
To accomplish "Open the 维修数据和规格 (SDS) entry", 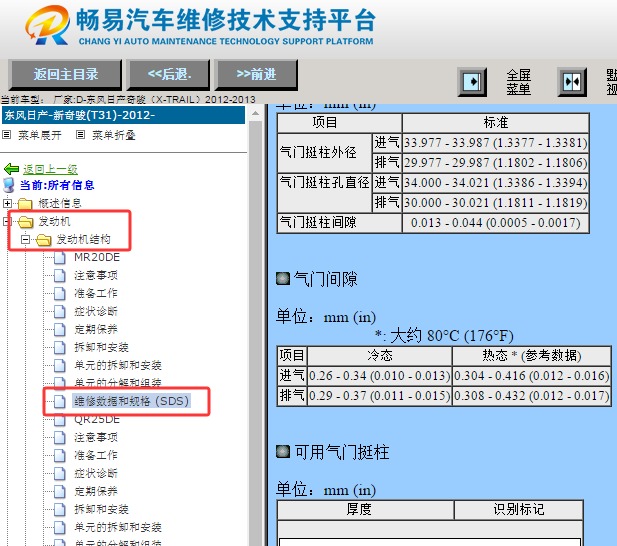I will 131,401.
